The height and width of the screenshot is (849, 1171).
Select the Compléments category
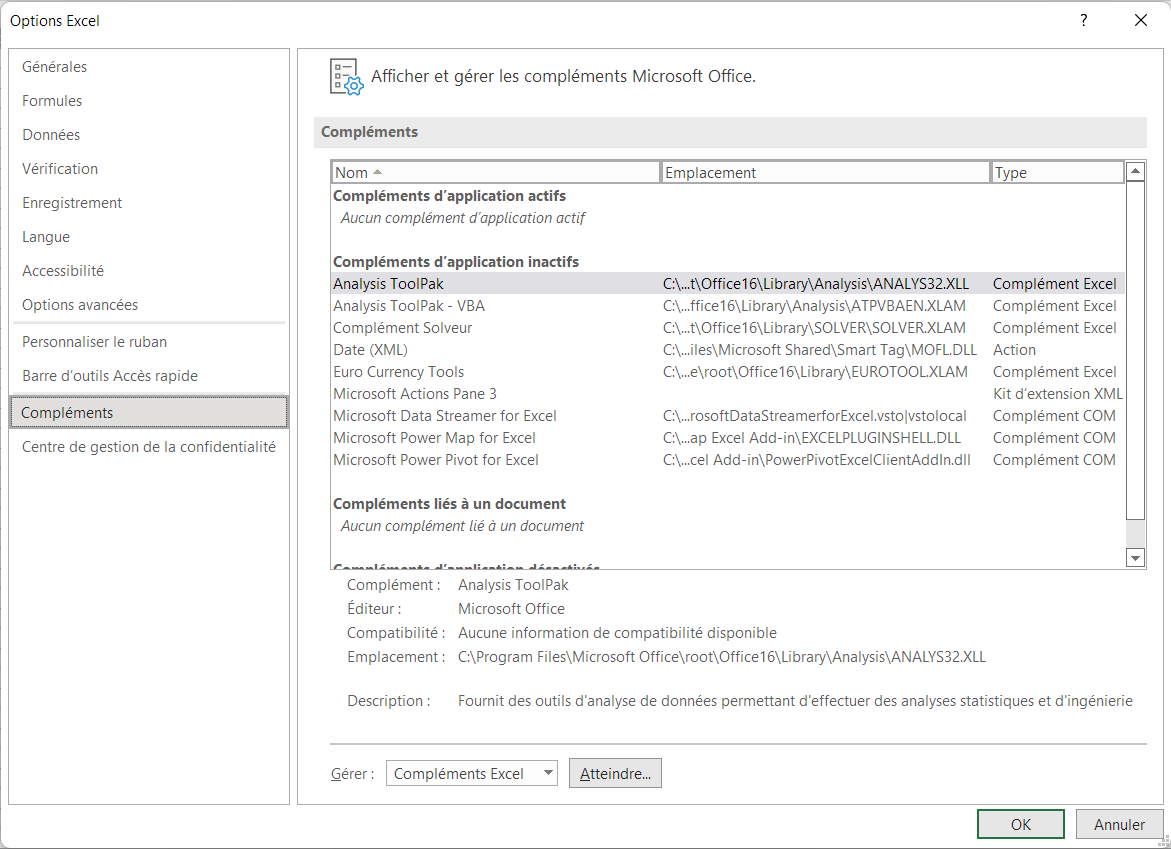(x=149, y=412)
